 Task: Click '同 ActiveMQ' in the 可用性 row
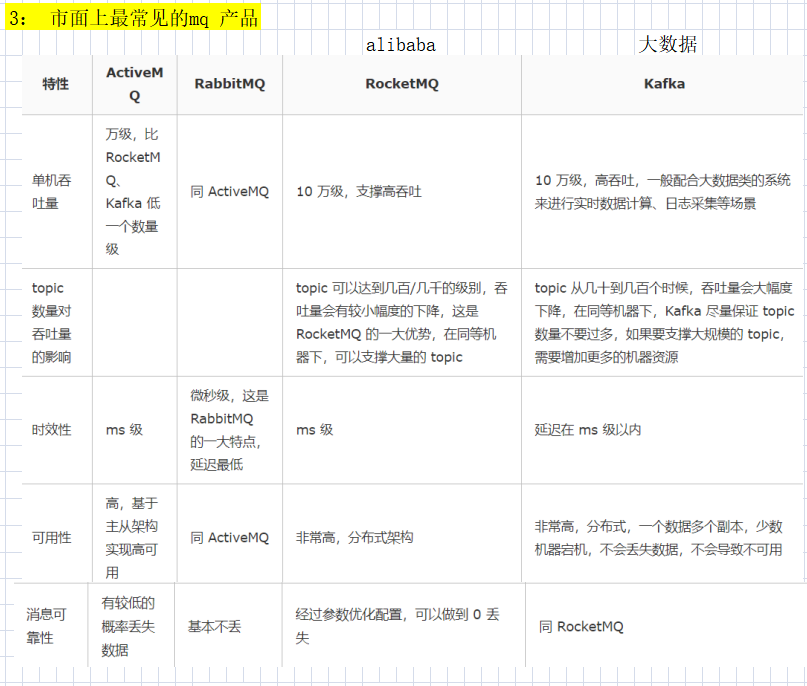point(230,538)
